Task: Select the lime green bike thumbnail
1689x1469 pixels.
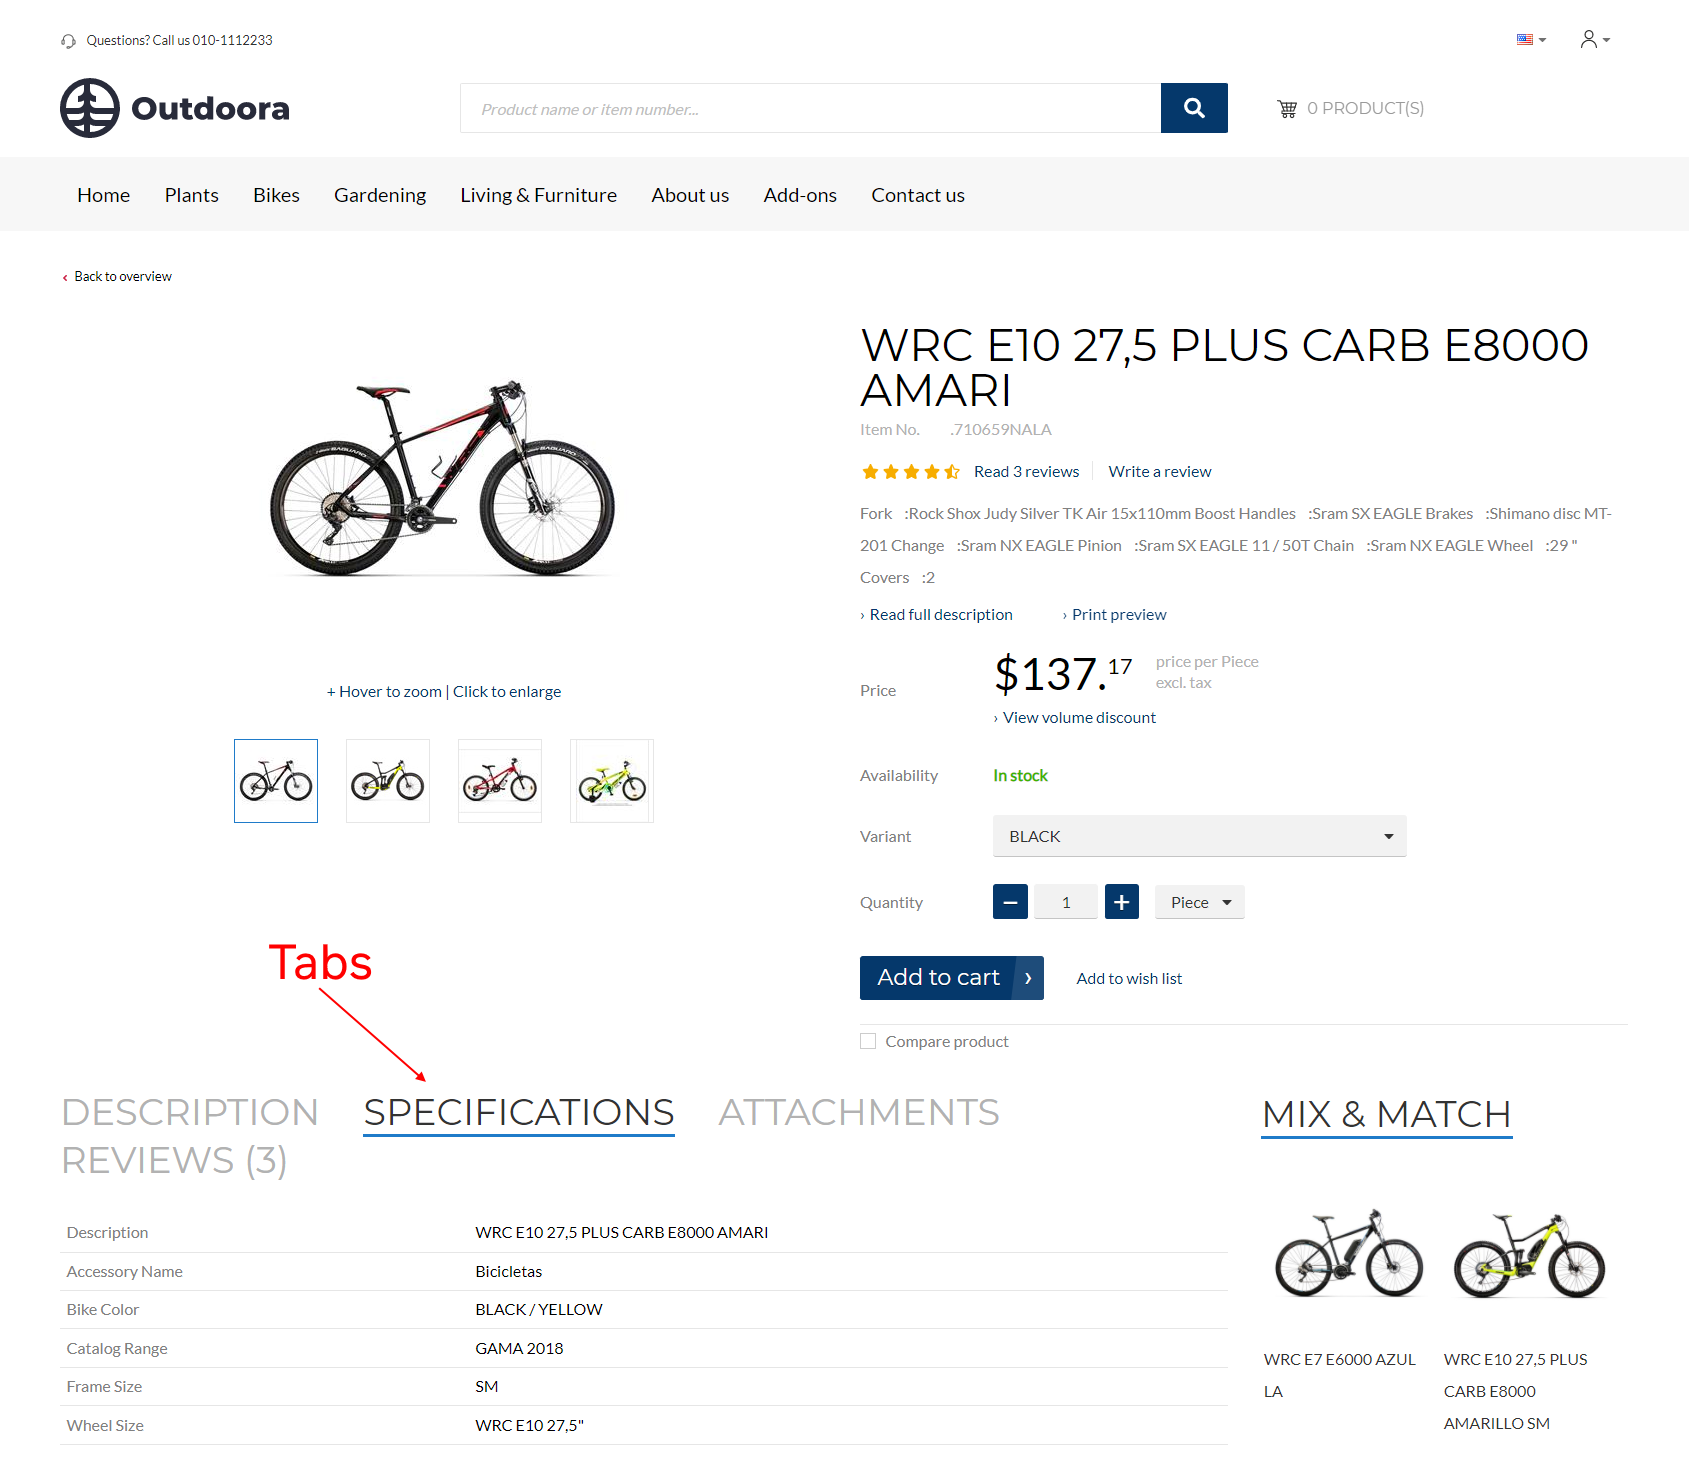Action: point(612,781)
